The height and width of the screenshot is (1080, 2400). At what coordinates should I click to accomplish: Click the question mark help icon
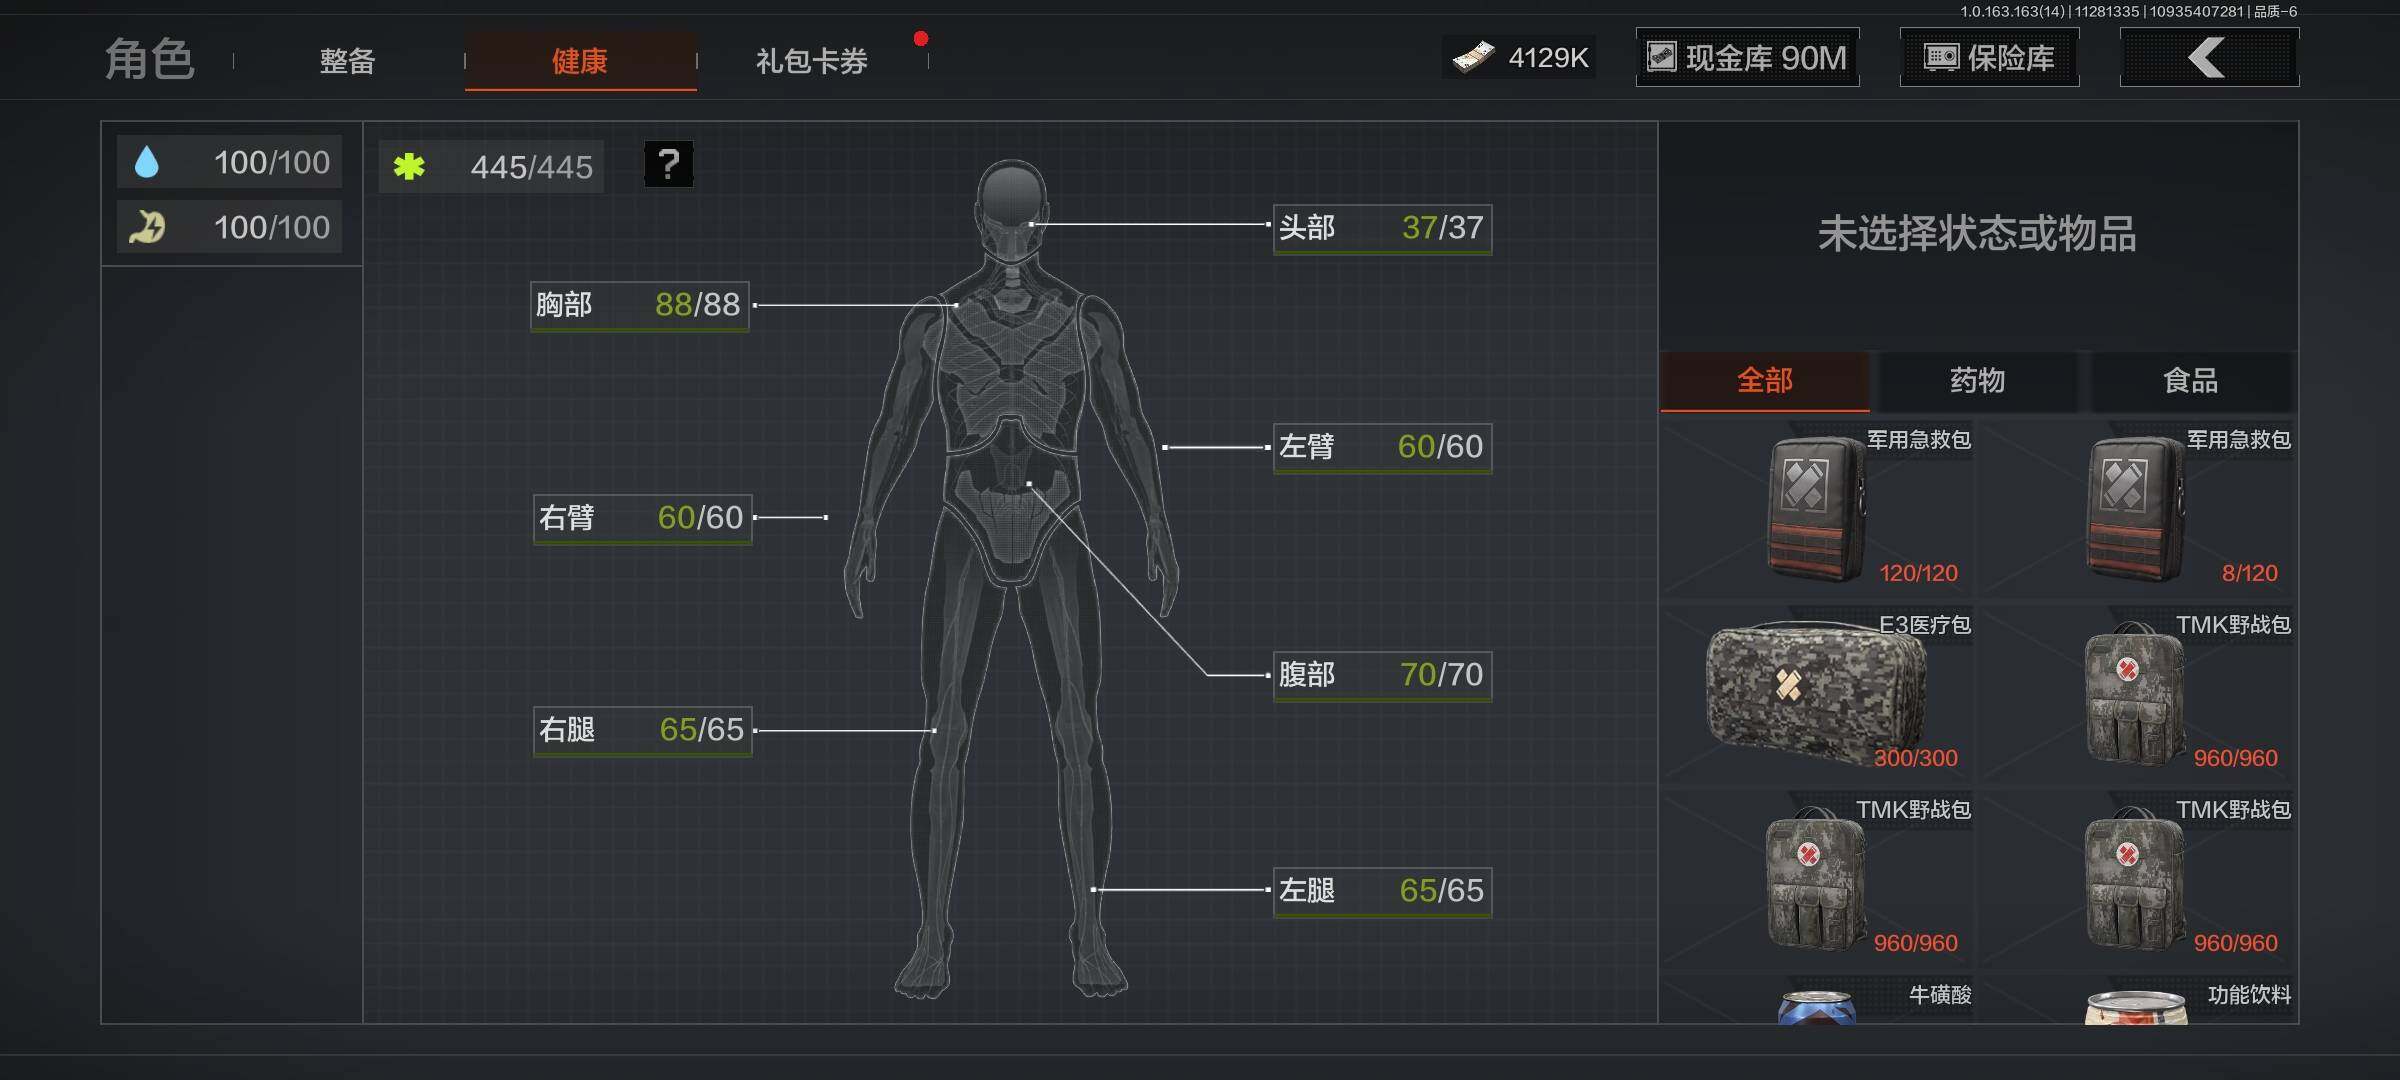tap(668, 164)
